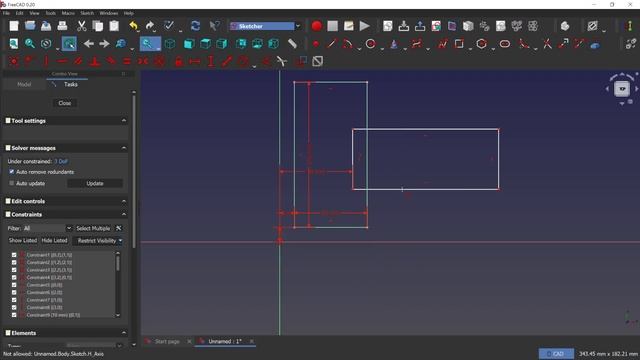Click the Copy icon
Viewport: 640px width, 360px height.
pyautogui.click(x=98, y=26)
